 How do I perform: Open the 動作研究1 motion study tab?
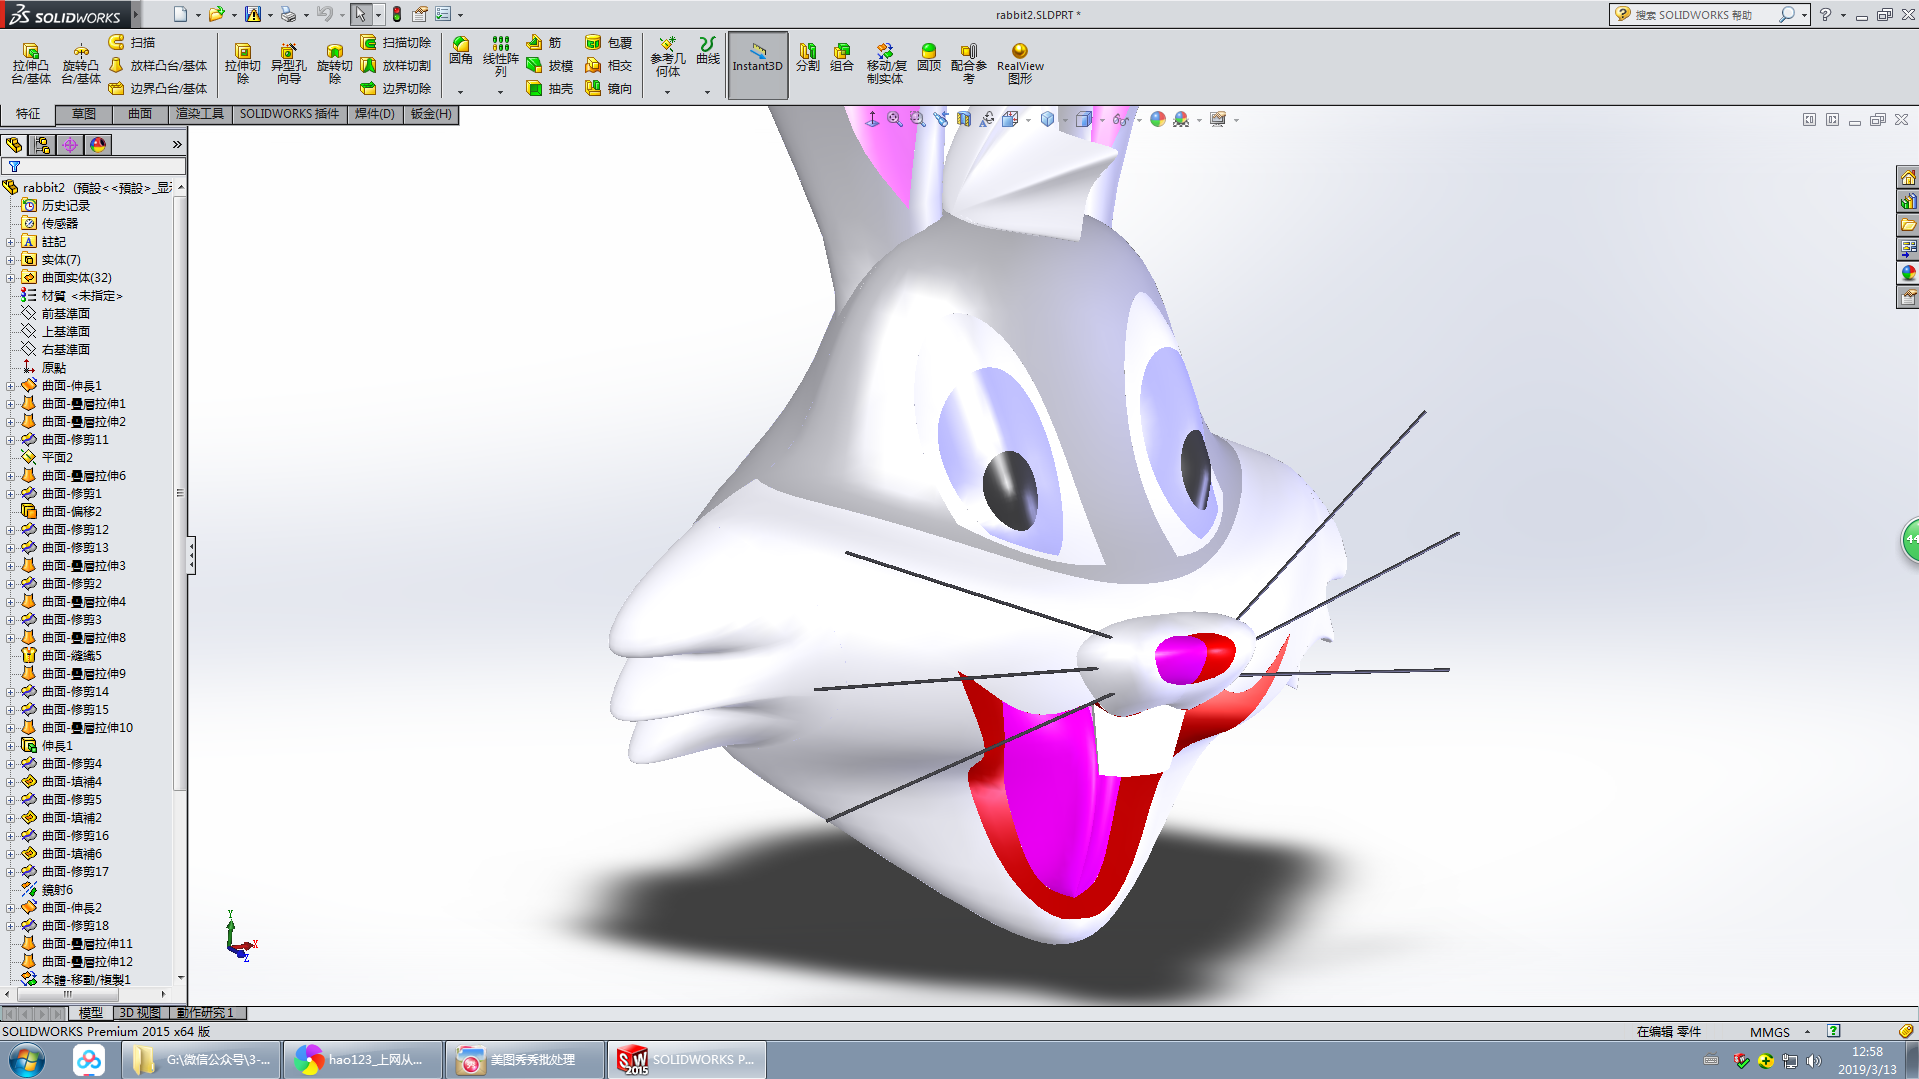pos(205,1013)
